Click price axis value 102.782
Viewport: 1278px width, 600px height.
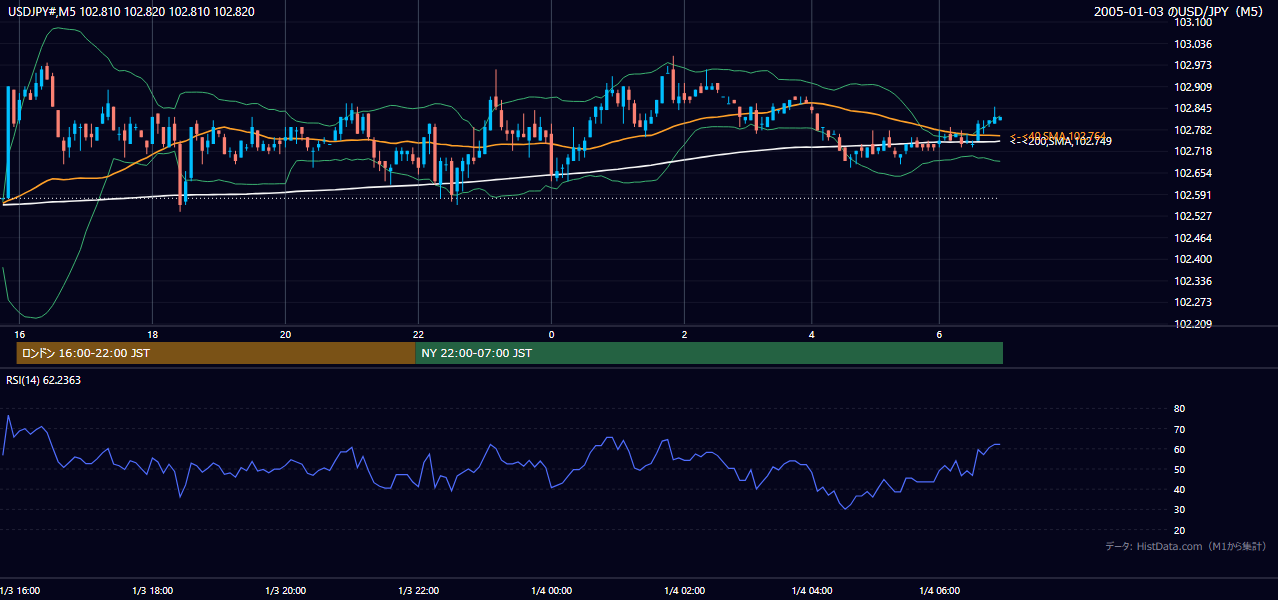tap(1193, 130)
